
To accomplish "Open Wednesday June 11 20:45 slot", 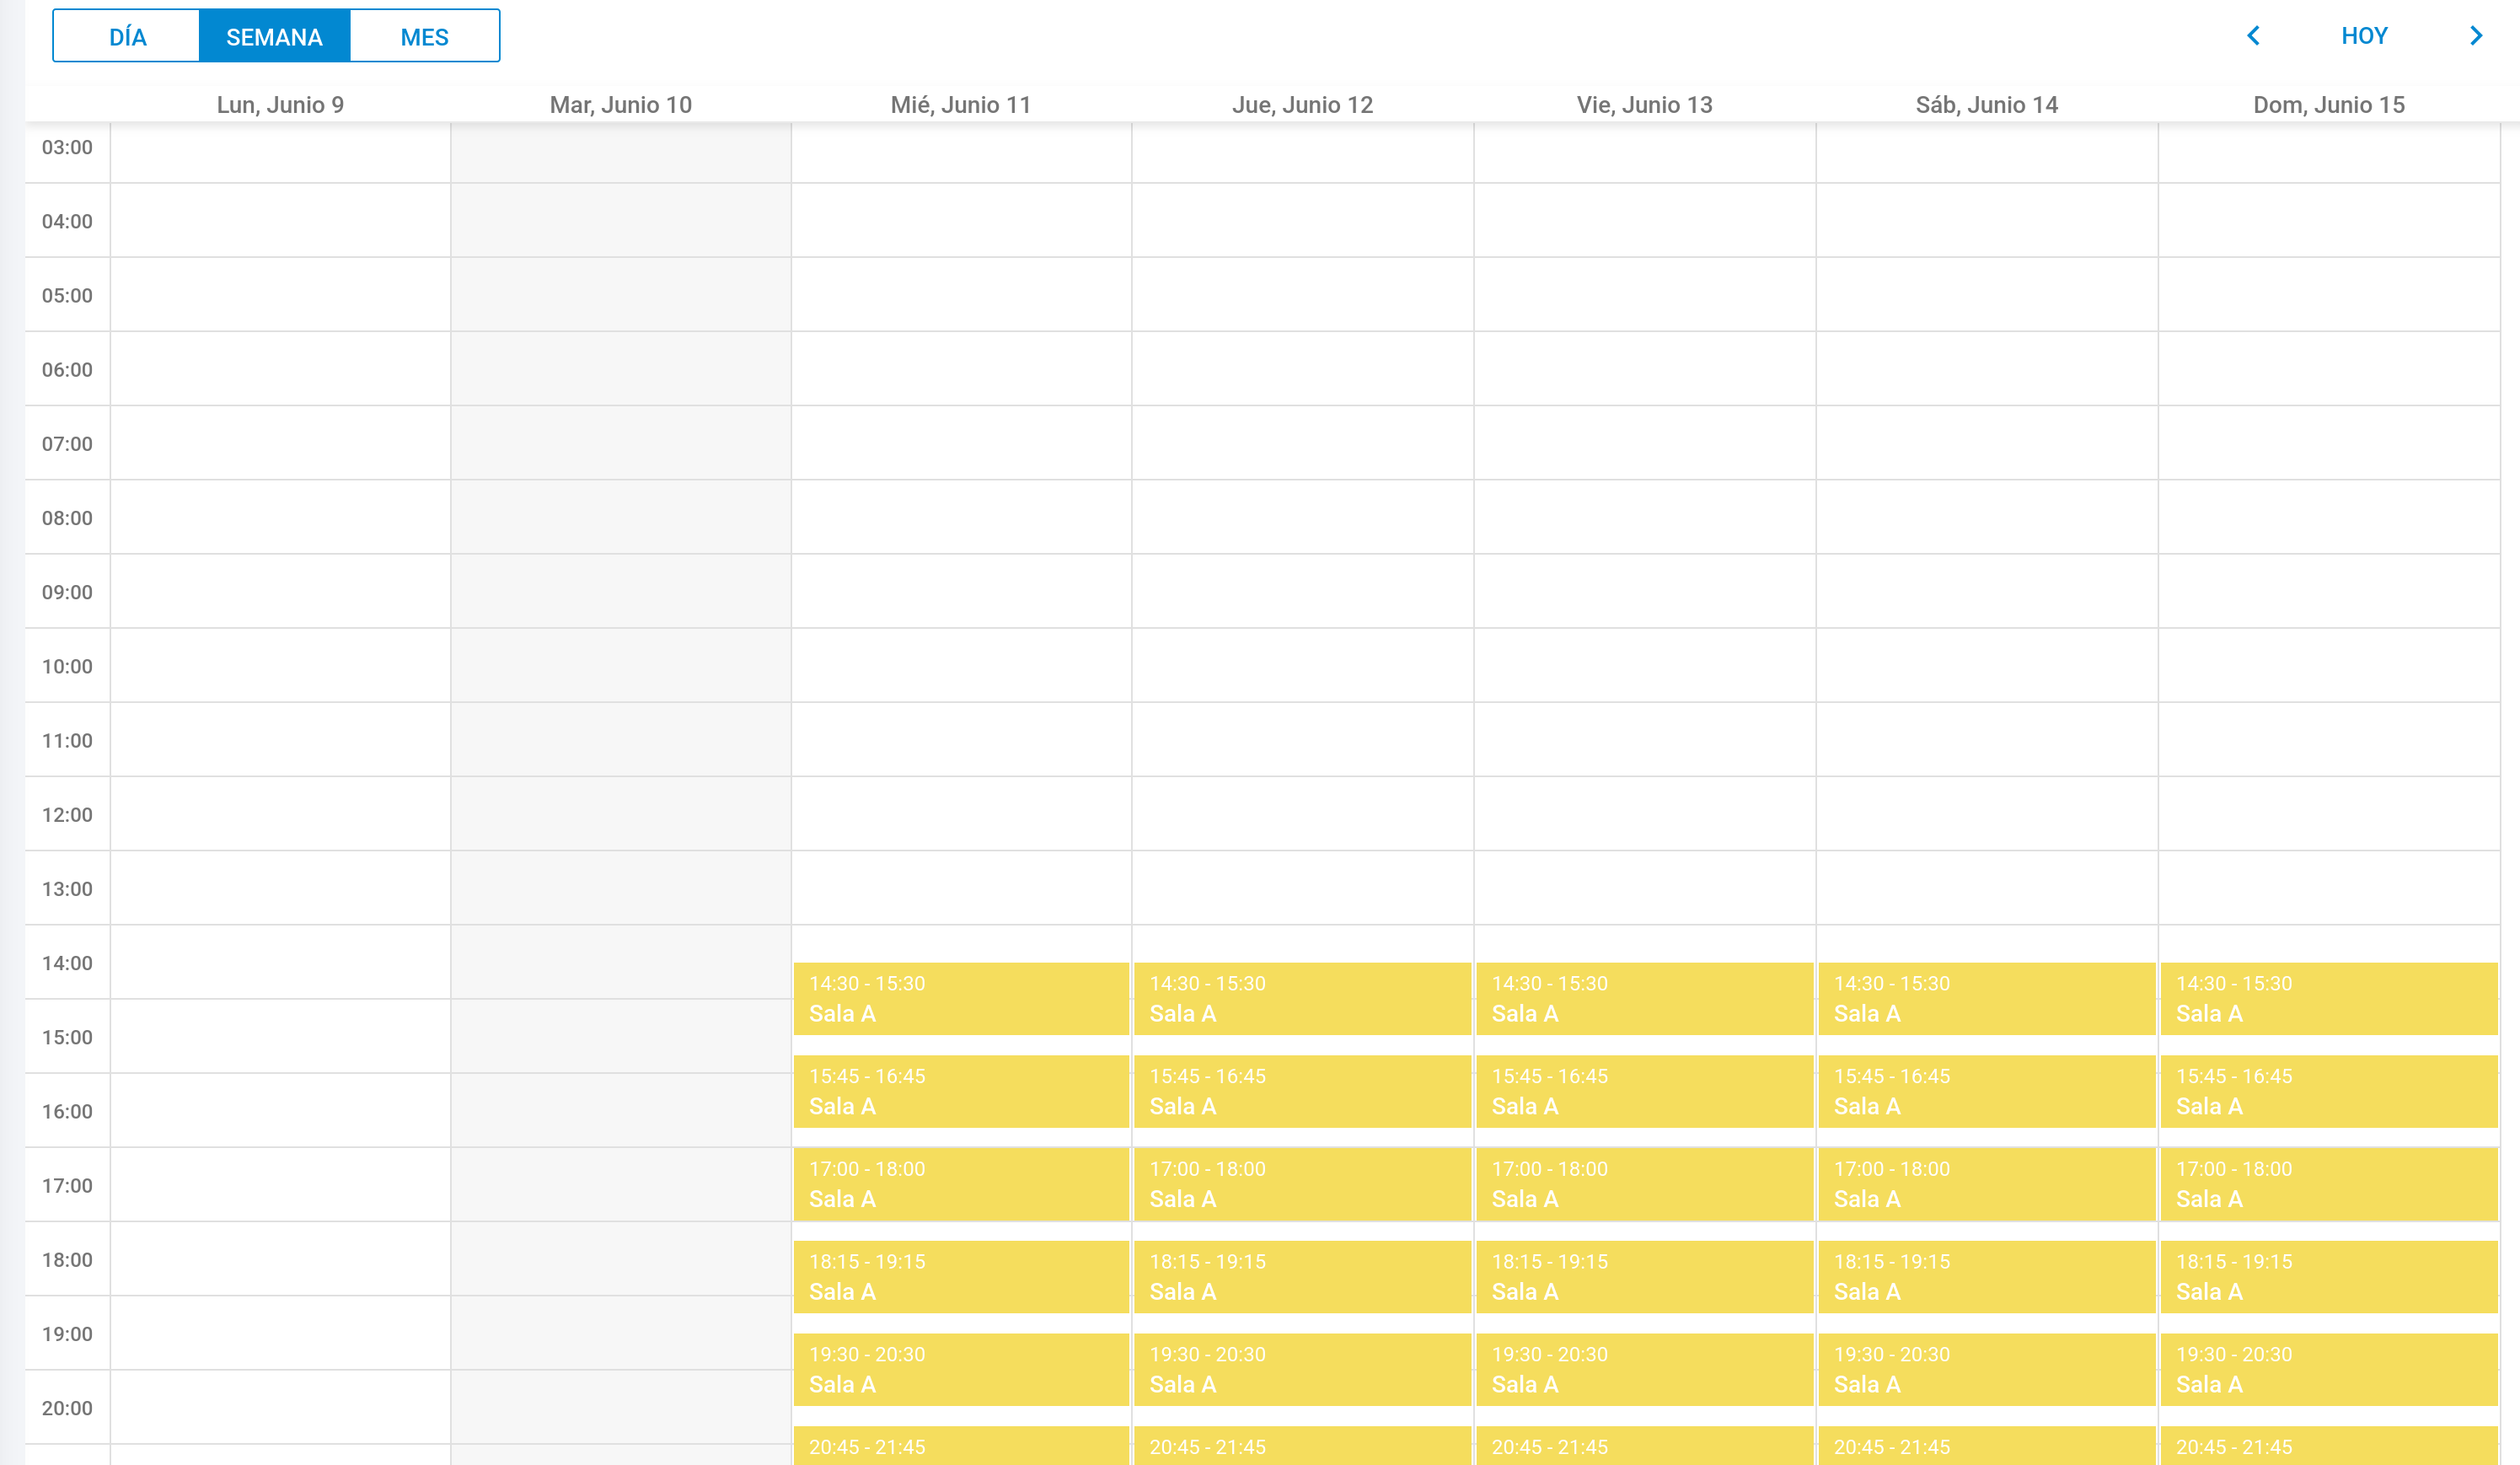I will click(960, 1446).
